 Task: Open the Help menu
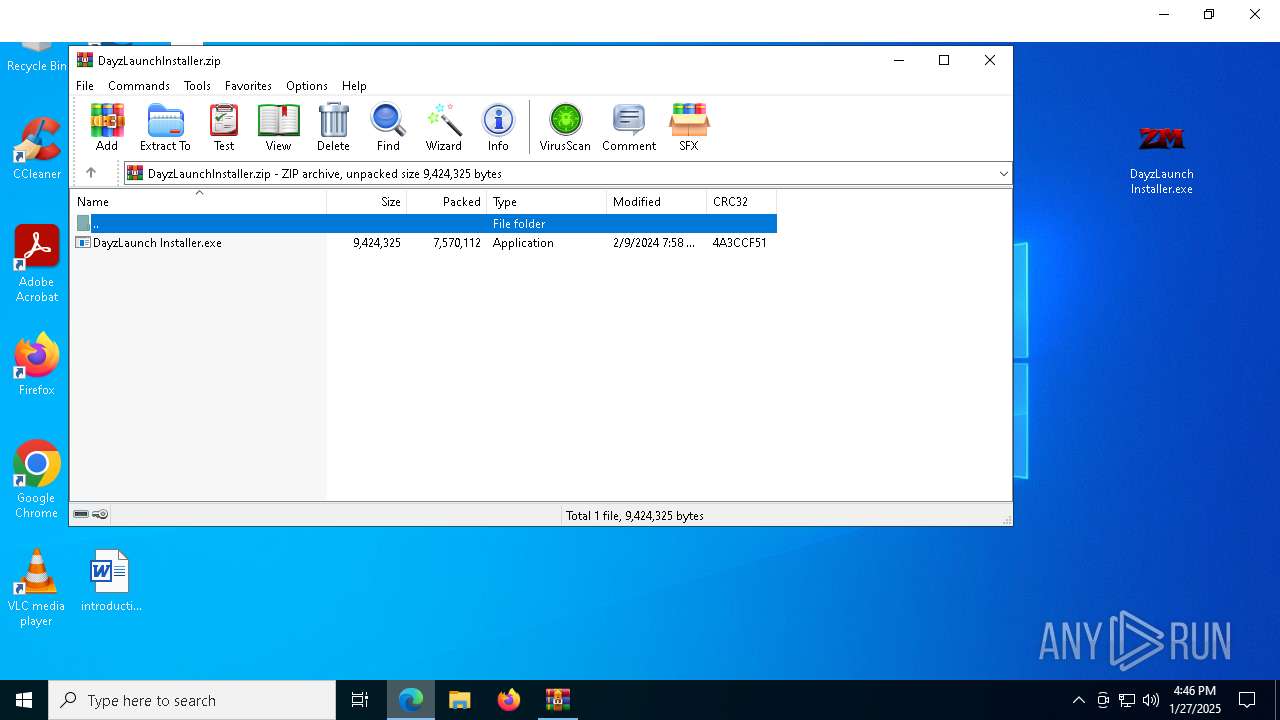pos(354,86)
